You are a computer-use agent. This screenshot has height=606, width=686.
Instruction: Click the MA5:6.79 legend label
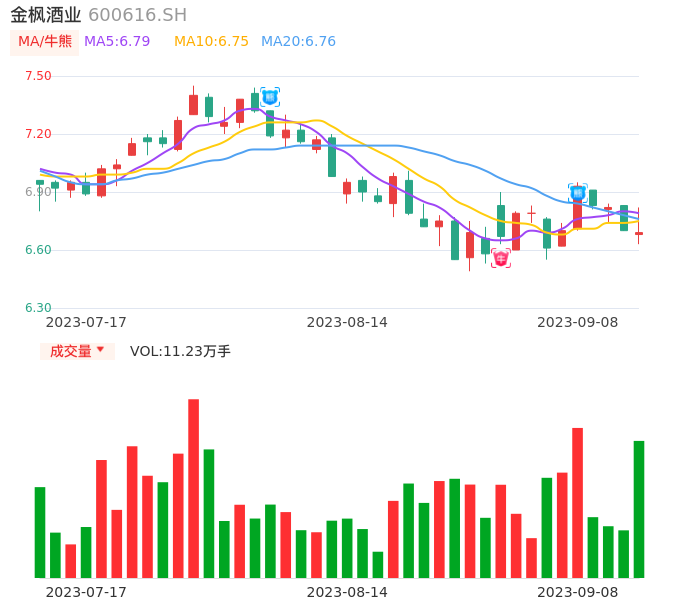pos(117,42)
